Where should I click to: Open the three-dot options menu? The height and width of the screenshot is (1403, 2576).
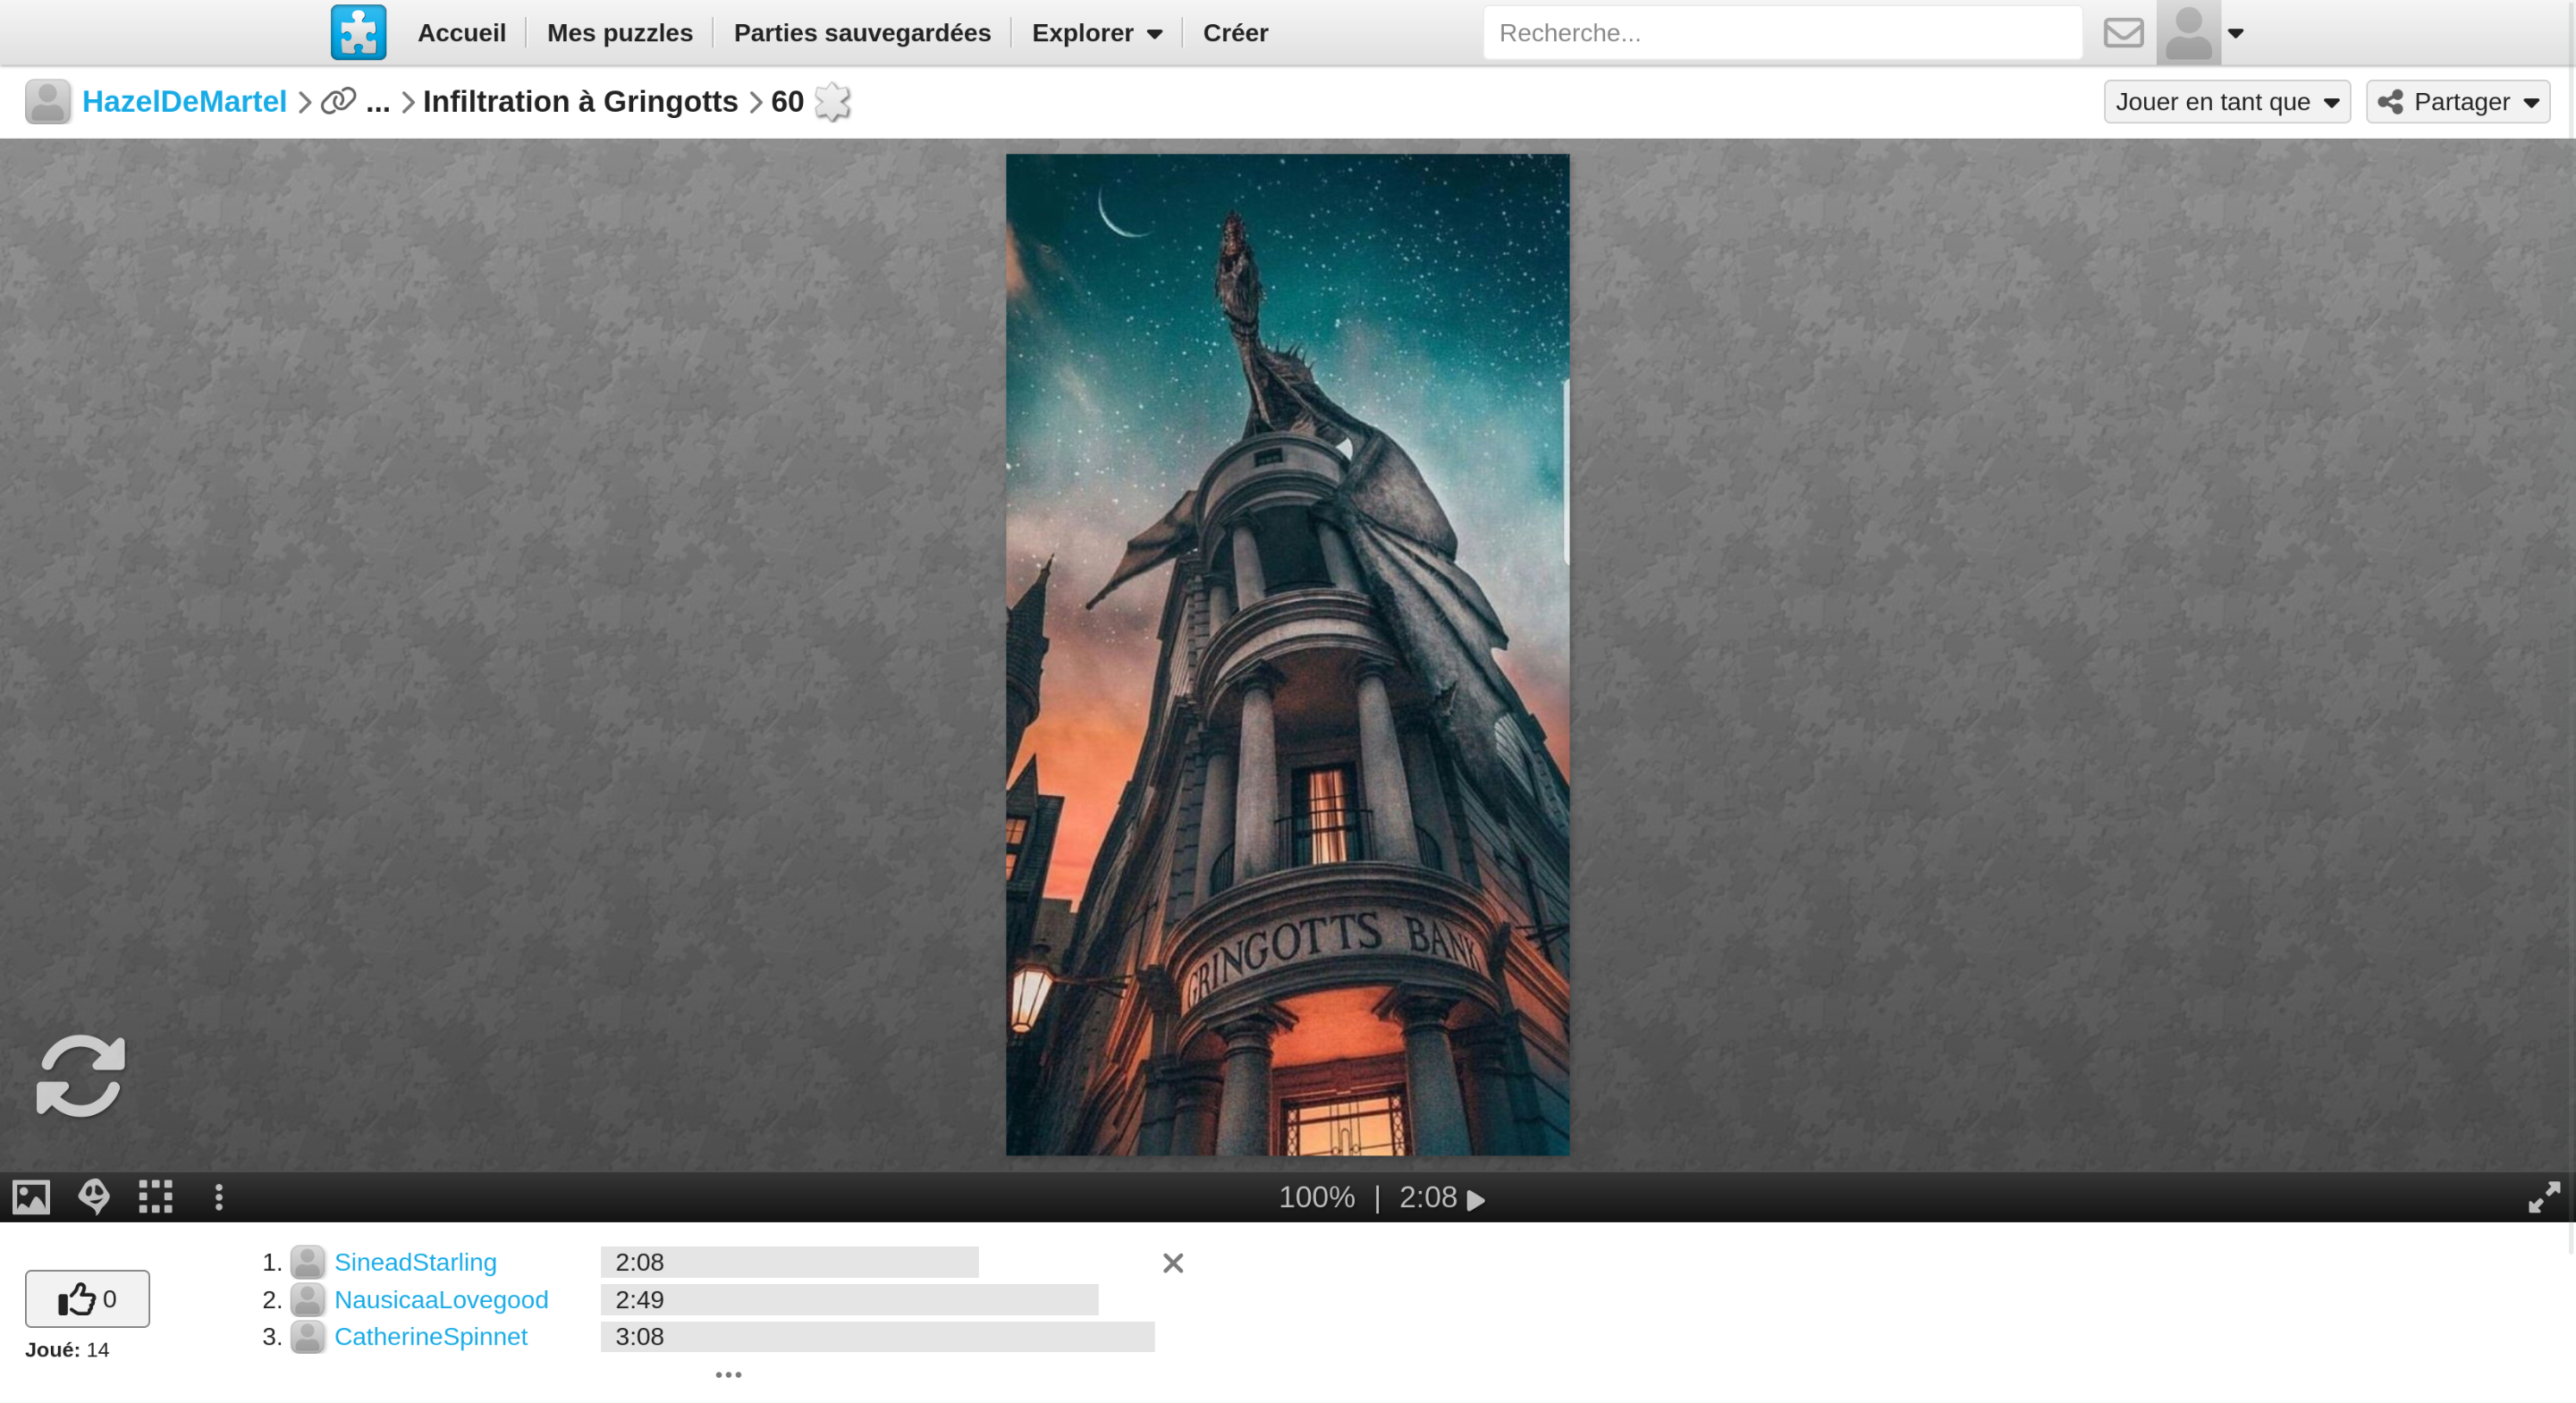(x=219, y=1196)
